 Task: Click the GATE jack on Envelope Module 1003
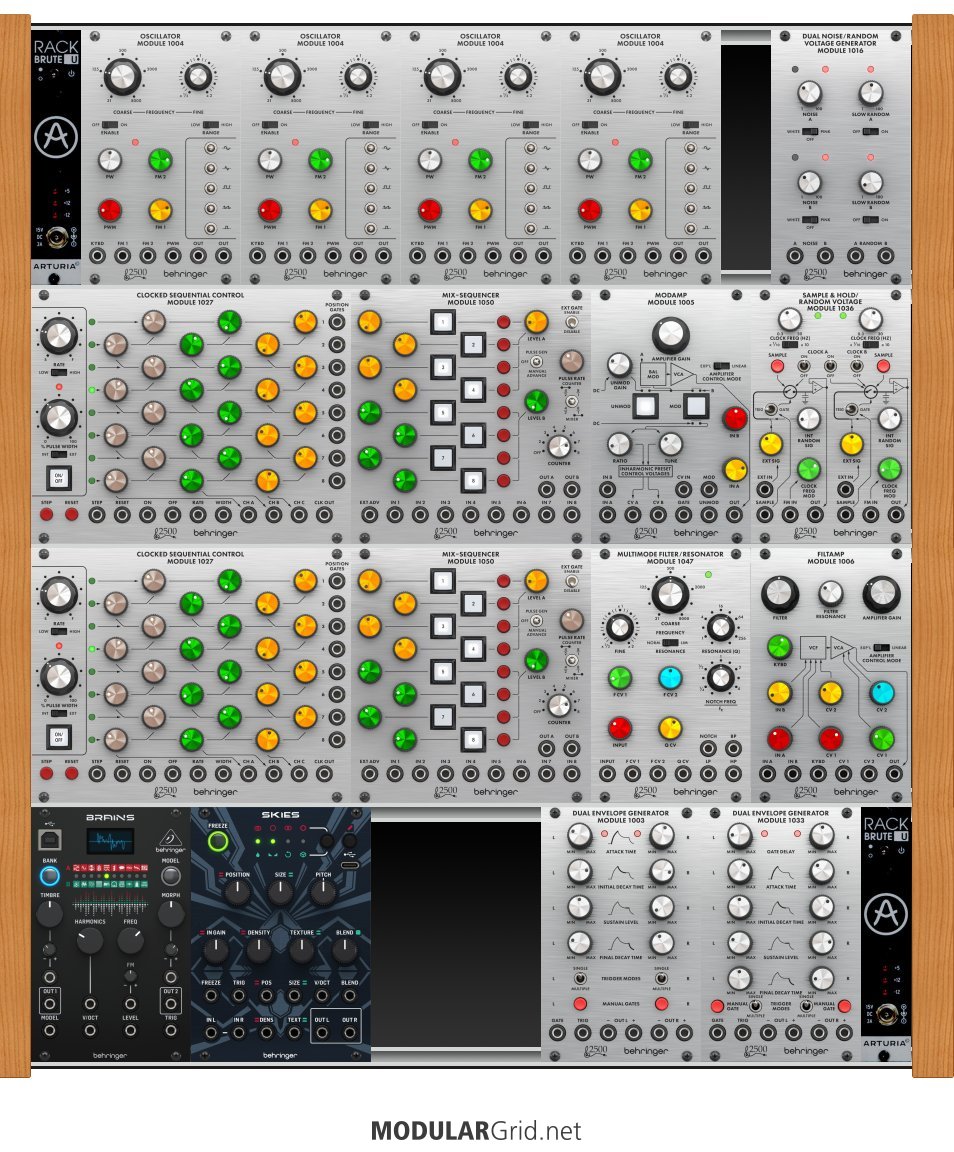557,1032
